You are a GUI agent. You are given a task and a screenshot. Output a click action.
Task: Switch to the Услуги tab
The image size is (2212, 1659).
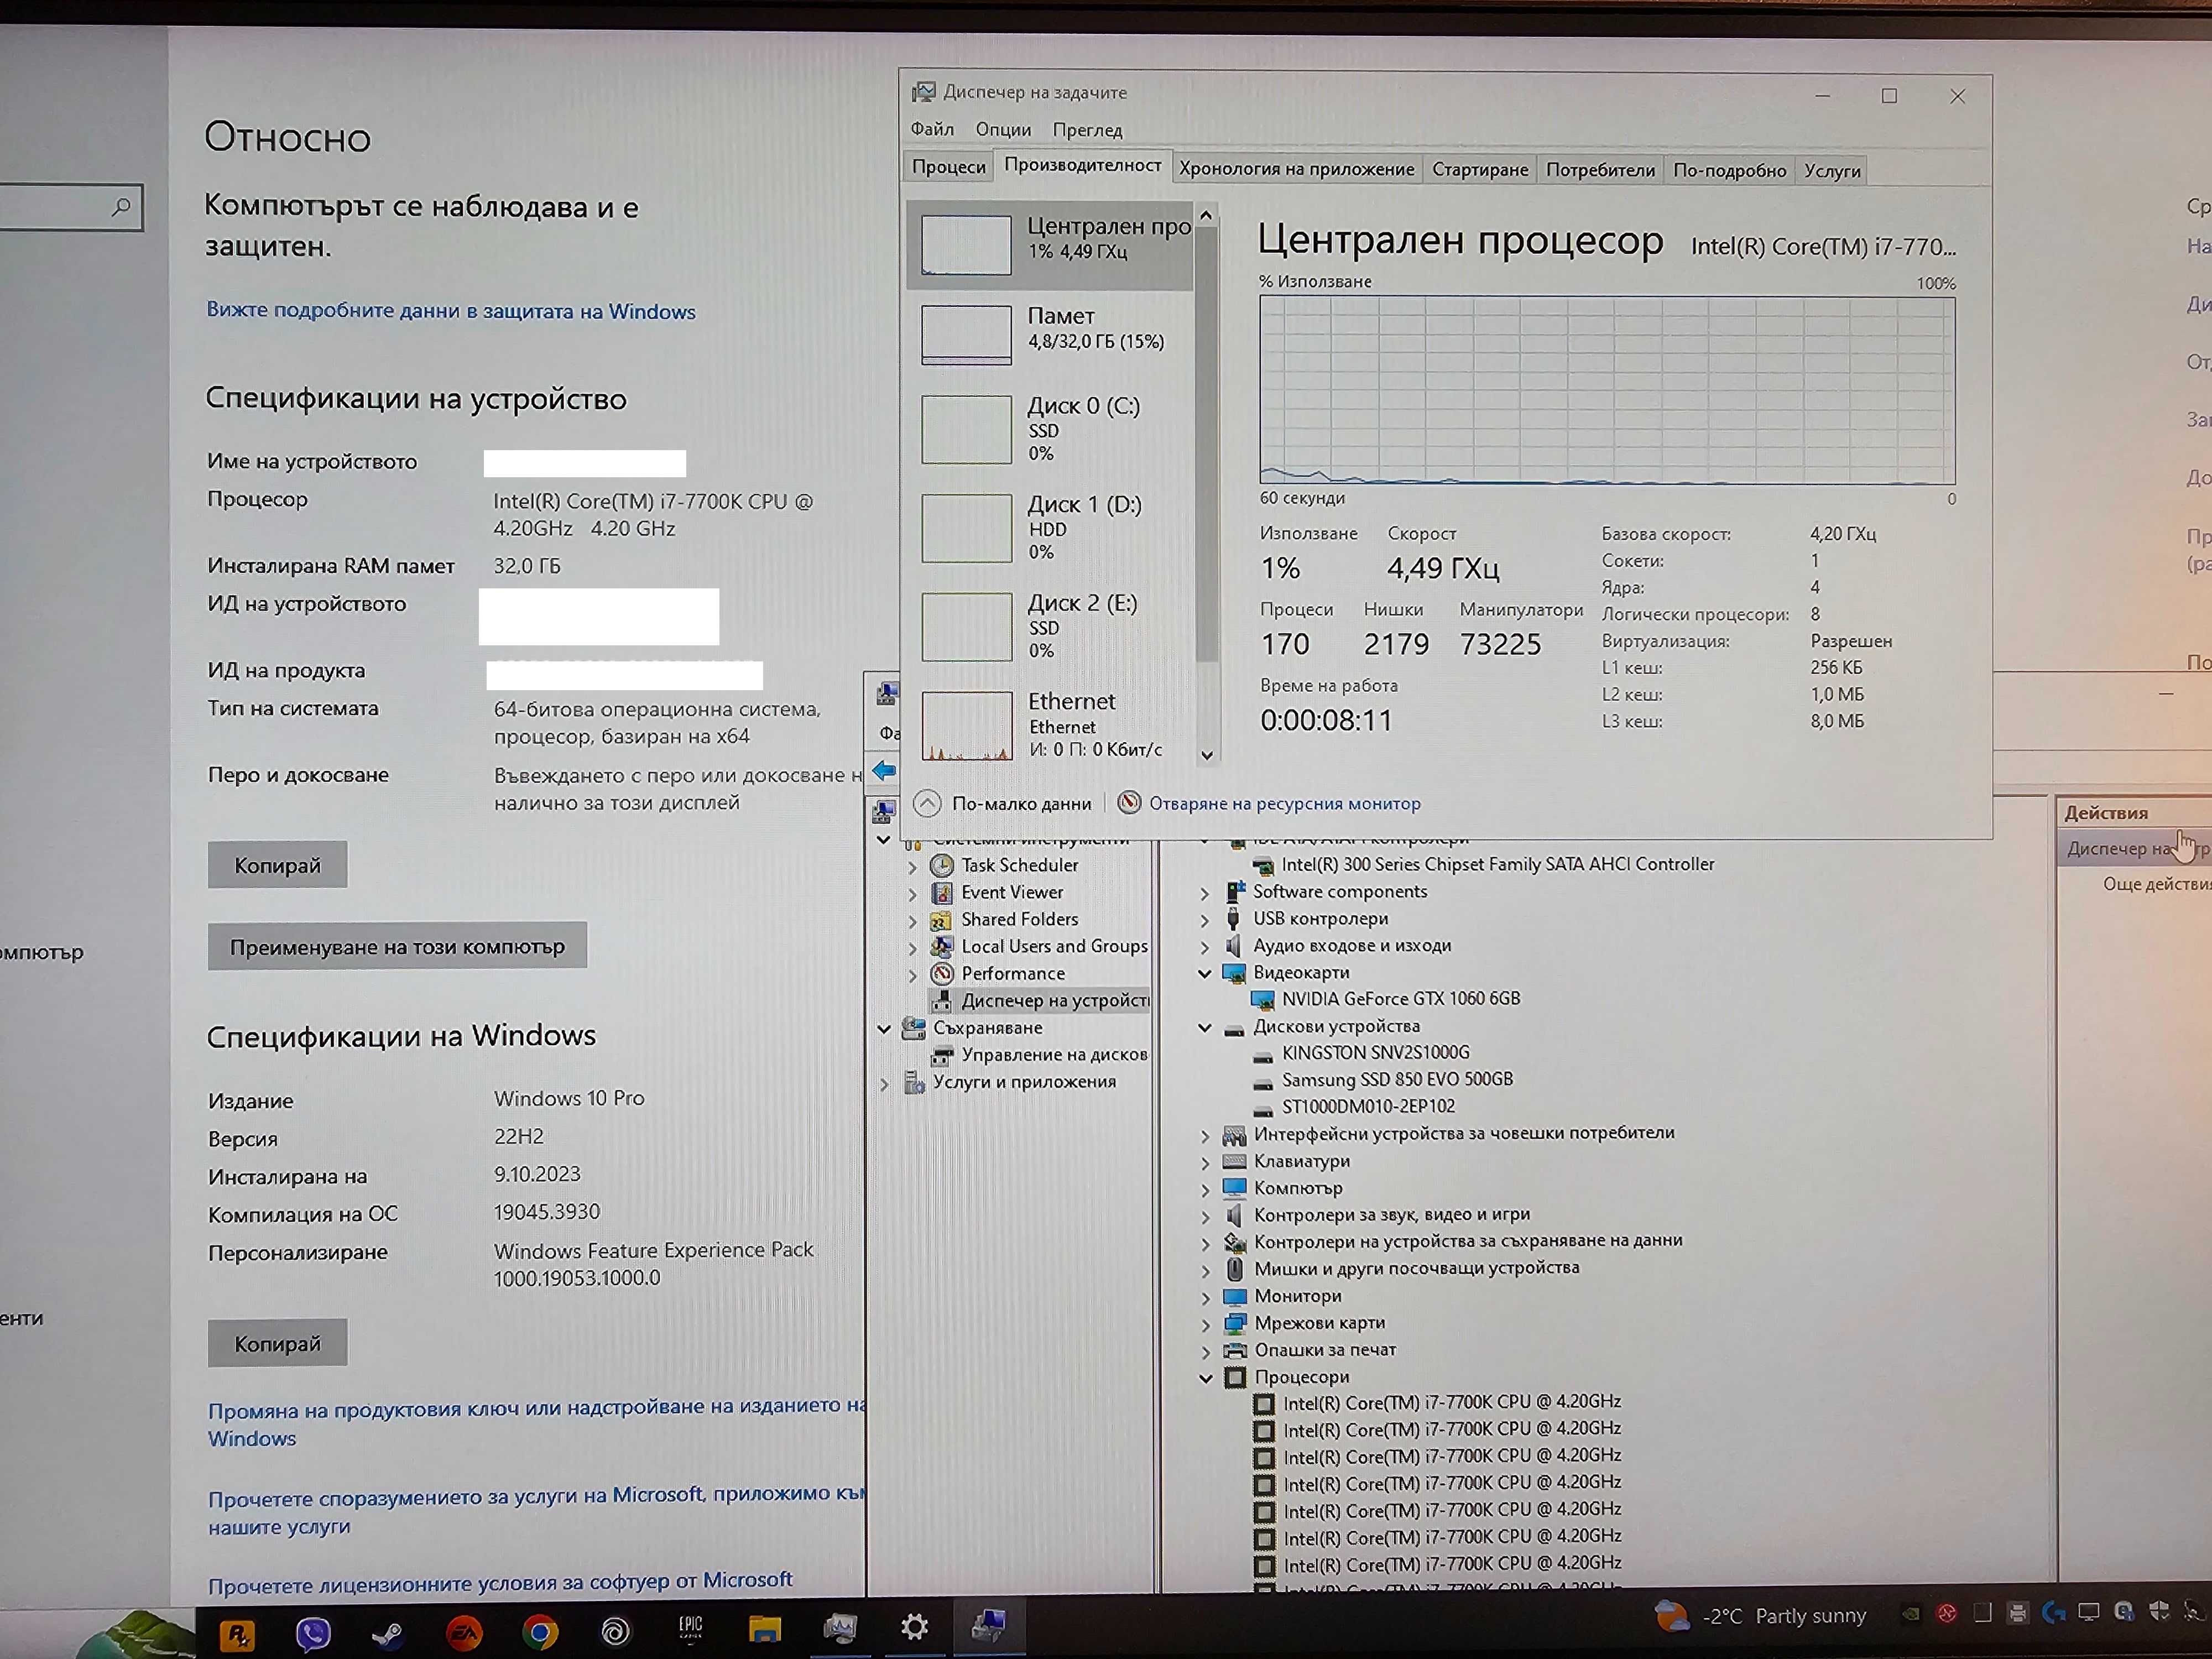coord(1832,171)
